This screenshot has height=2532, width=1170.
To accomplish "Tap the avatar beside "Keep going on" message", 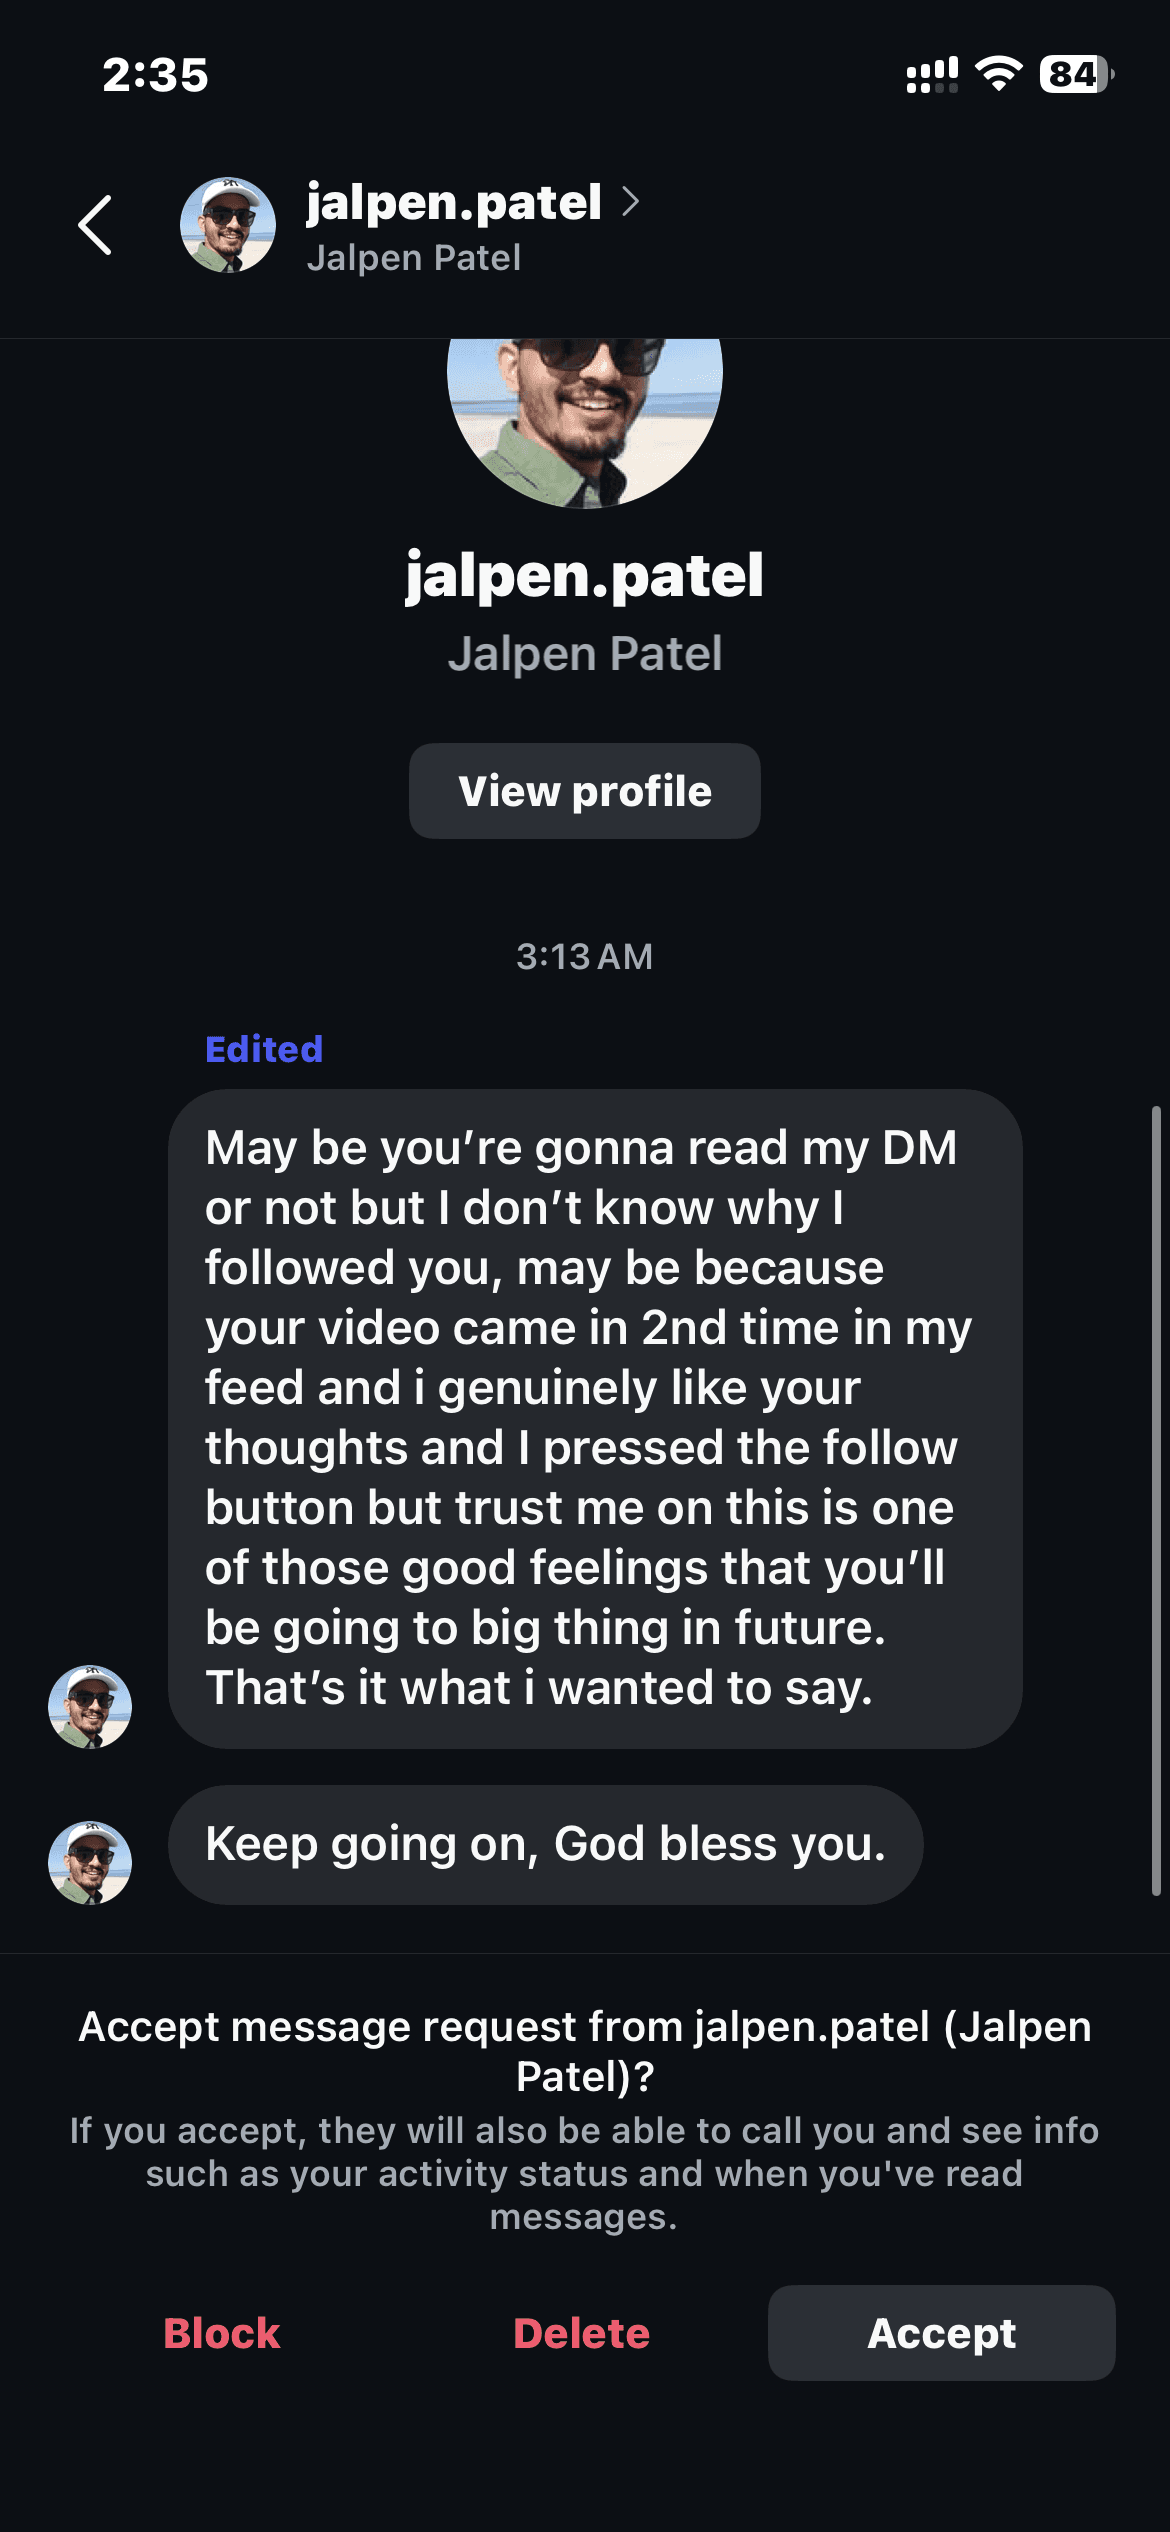I will pyautogui.click(x=90, y=1862).
